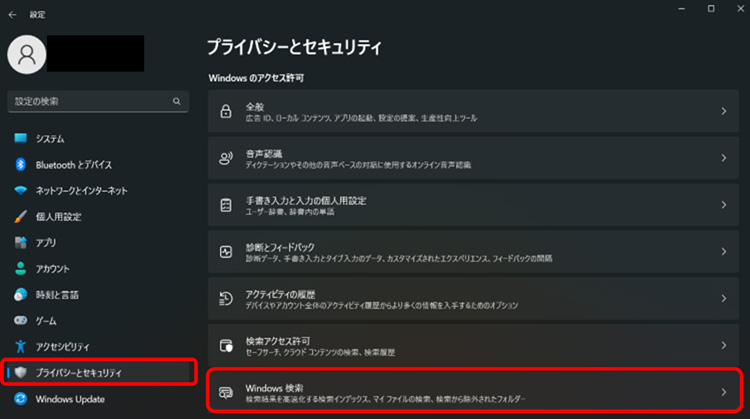
Task: Click the Windows 検索 search icon
Action: coord(226,392)
